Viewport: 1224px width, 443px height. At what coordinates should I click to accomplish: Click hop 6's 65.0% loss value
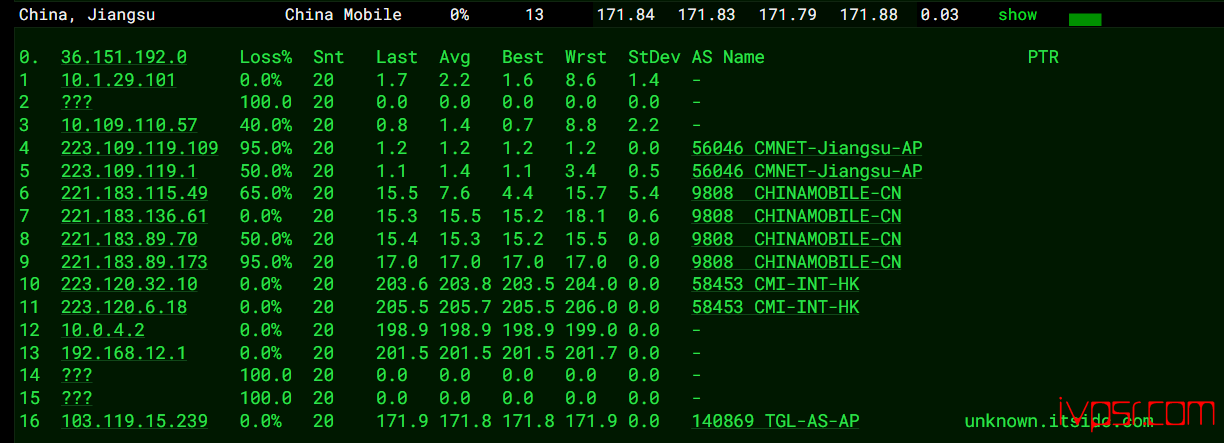click(266, 193)
